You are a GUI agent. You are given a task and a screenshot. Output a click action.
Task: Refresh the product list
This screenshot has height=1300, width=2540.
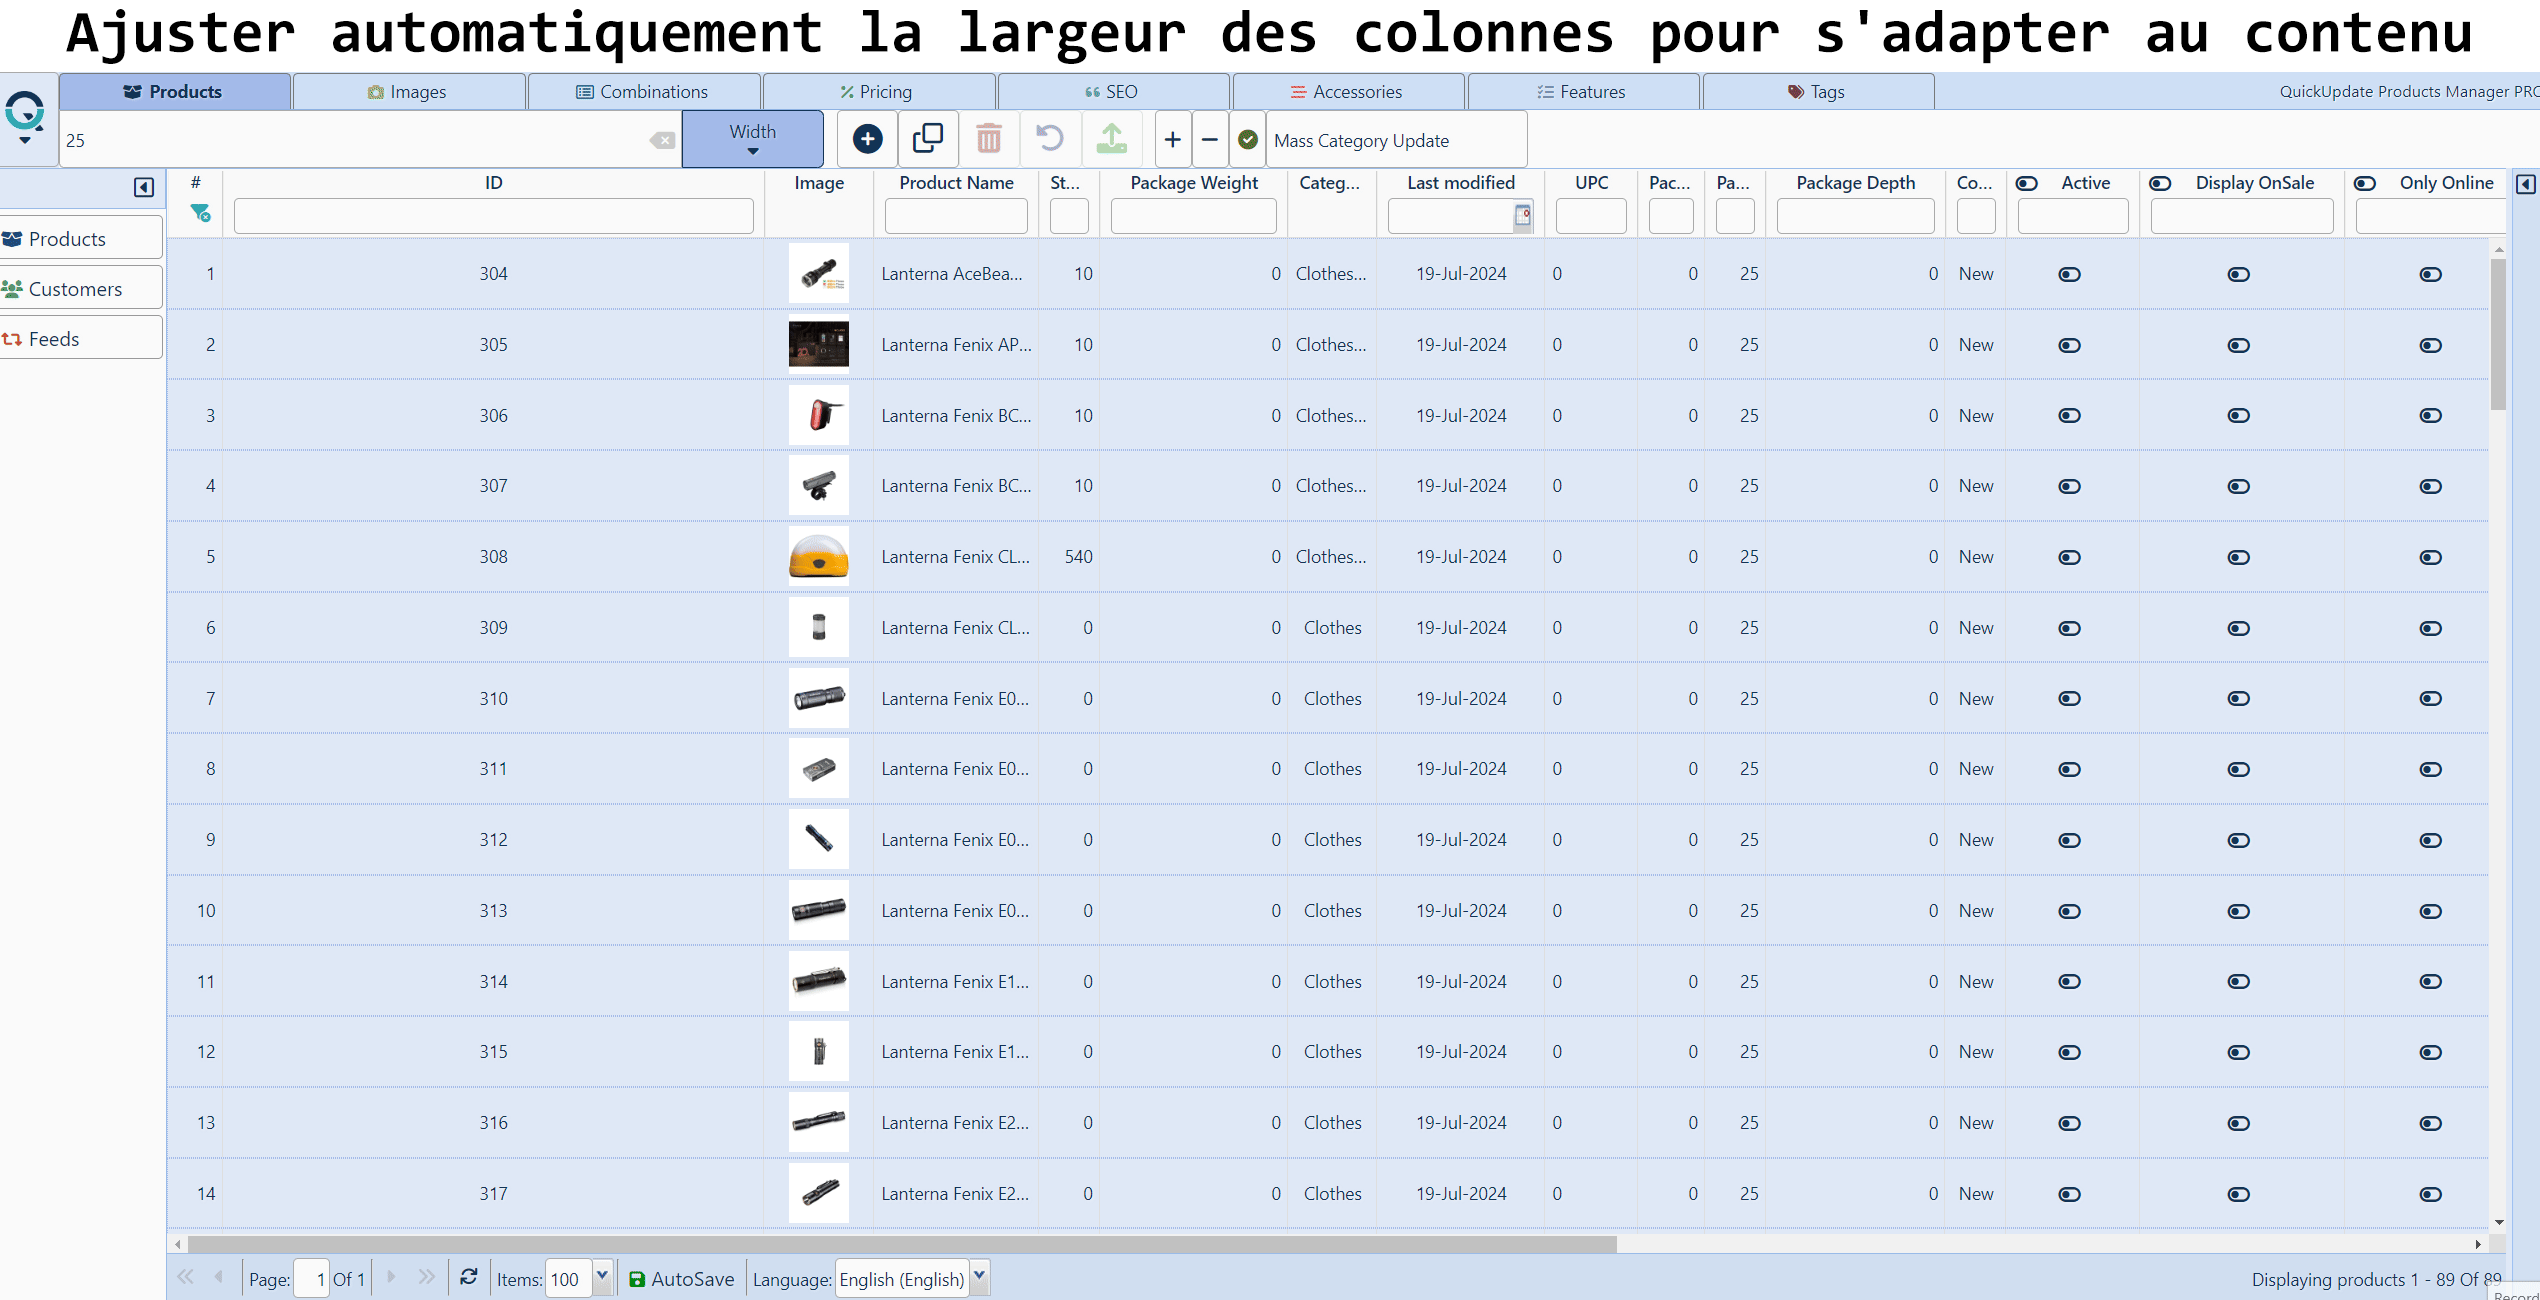coord(468,1278)
